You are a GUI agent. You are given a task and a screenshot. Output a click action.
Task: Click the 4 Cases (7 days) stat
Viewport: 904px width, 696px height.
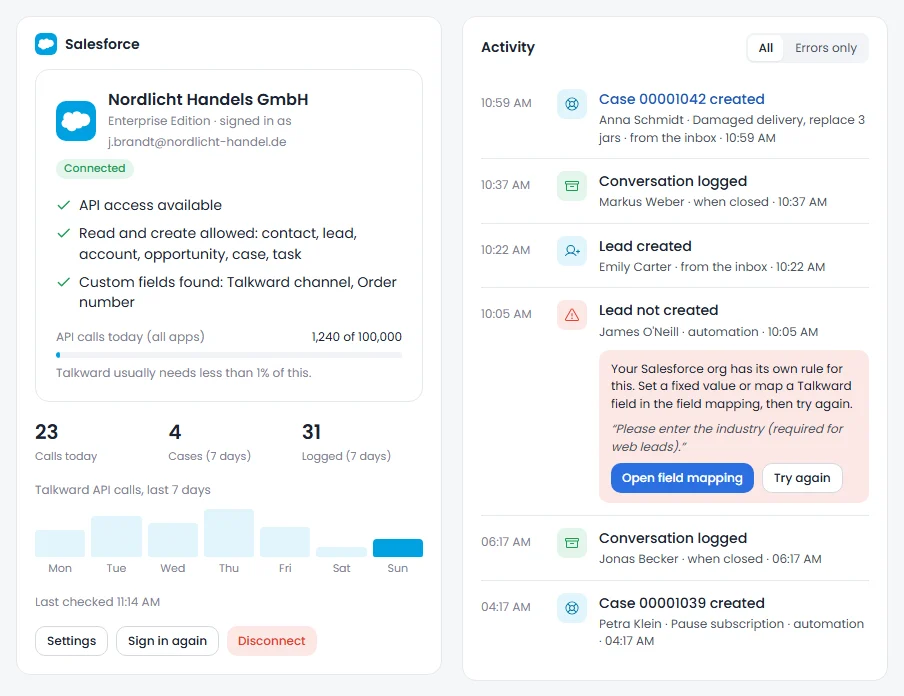pos(209,442)
